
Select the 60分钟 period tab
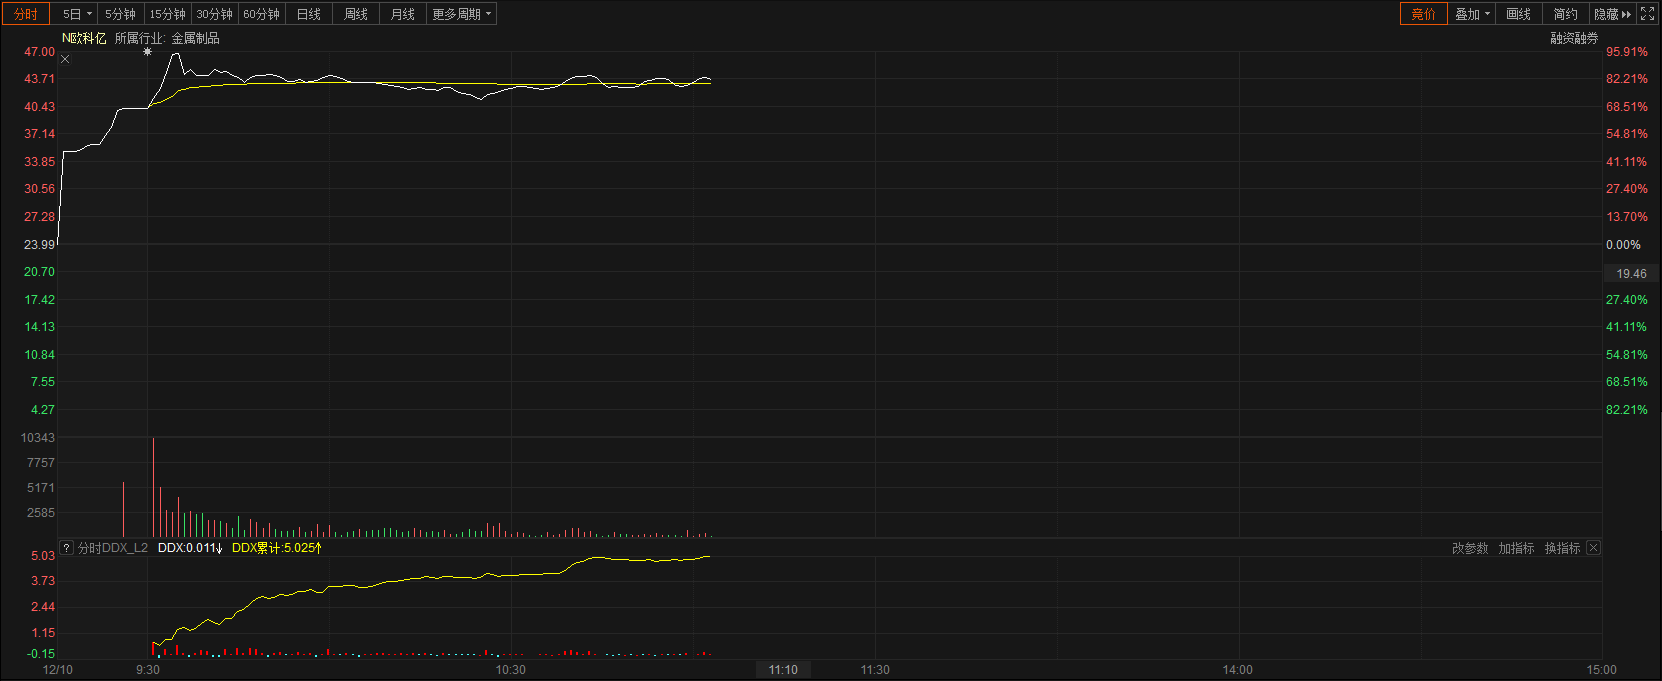click(261, 14)
